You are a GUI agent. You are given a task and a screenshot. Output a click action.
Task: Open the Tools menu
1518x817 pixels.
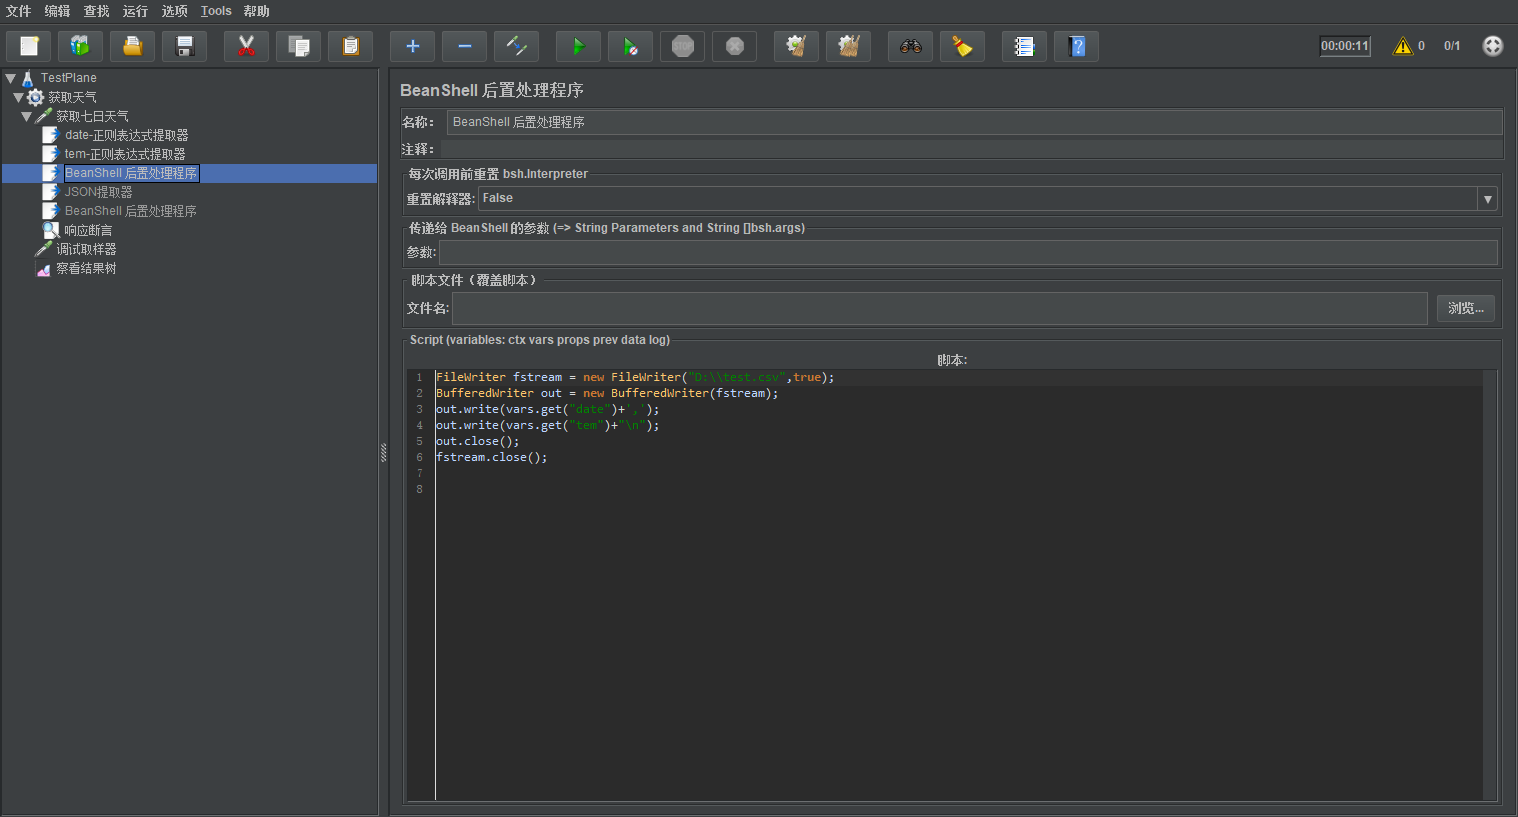click(216, 11)
